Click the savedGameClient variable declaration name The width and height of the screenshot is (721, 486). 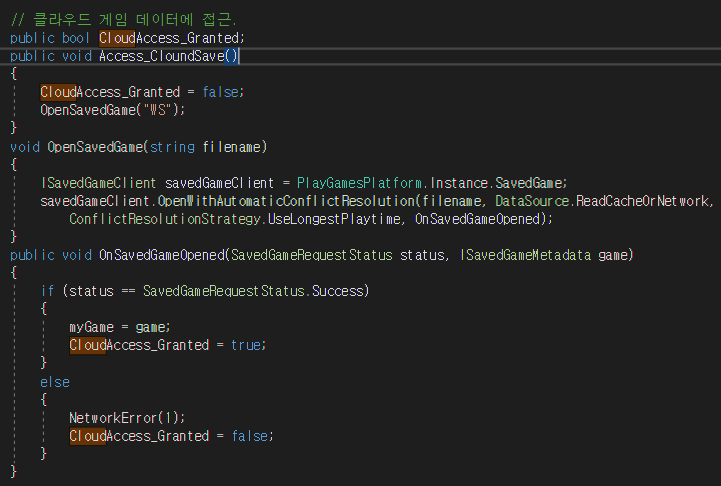click(x=219, y=183)
